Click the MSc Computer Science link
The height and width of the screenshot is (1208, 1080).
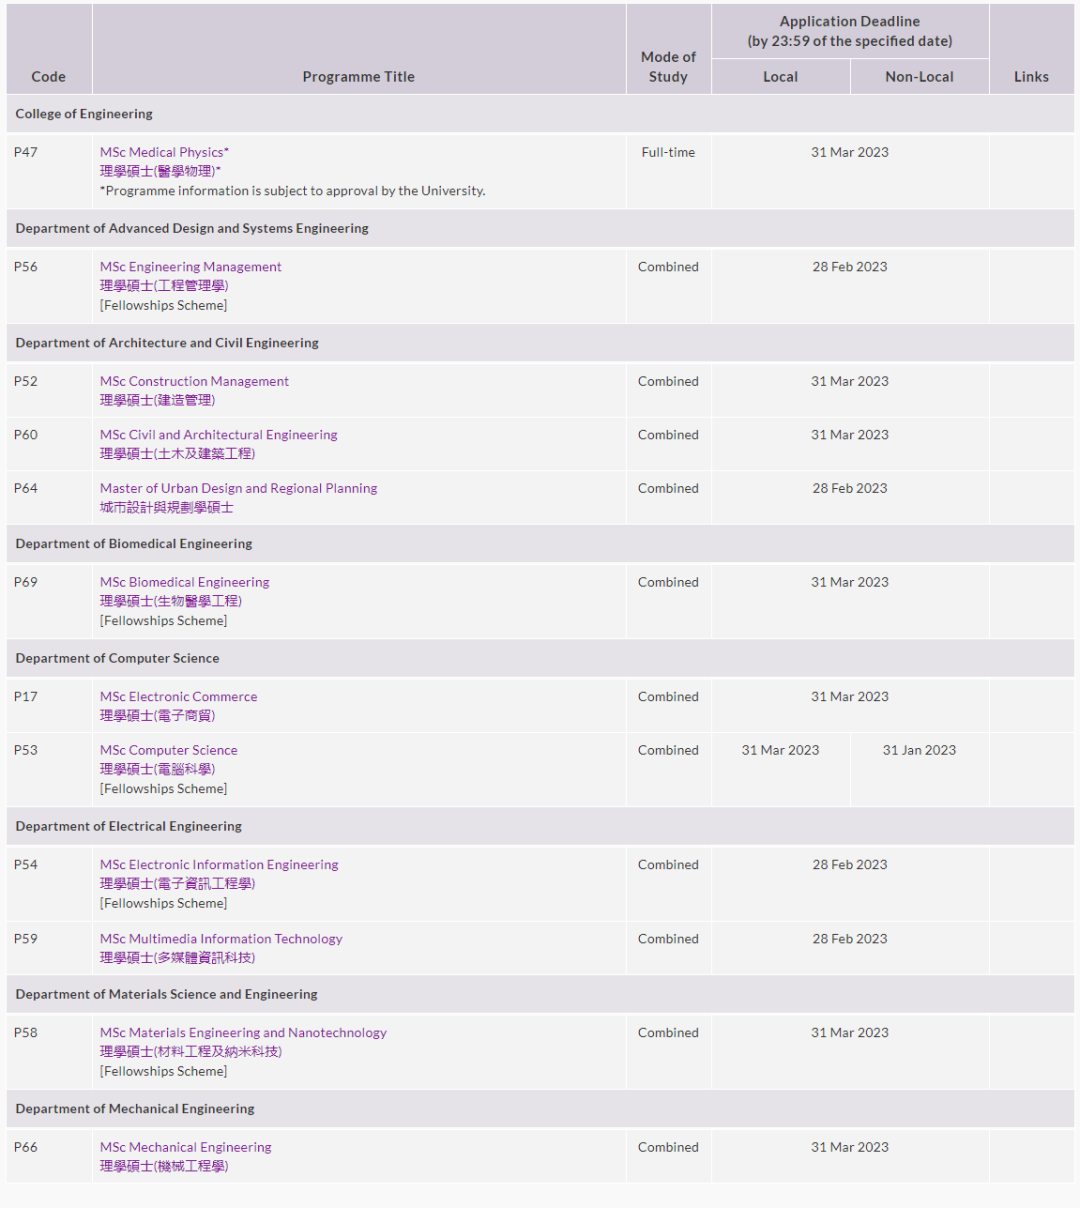tap(168, 750)
